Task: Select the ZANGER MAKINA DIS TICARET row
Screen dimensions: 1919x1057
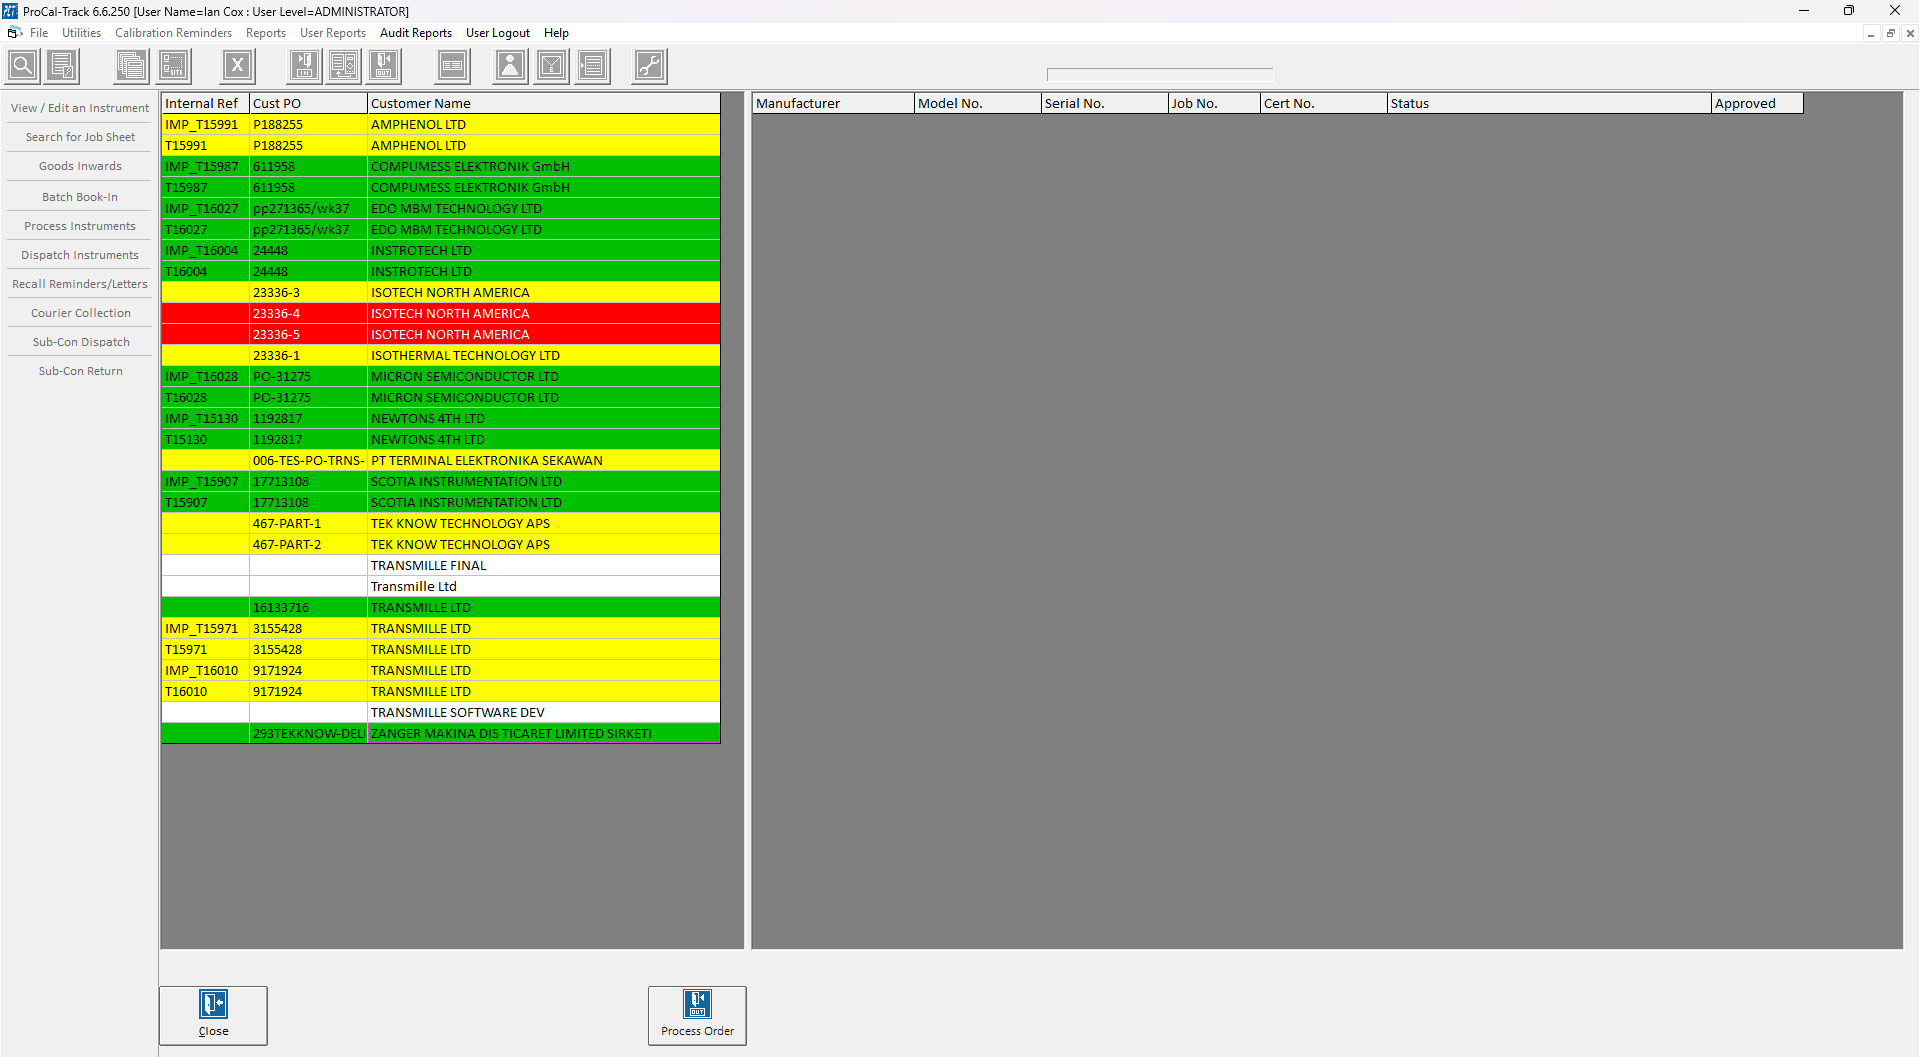Action: 441,734
